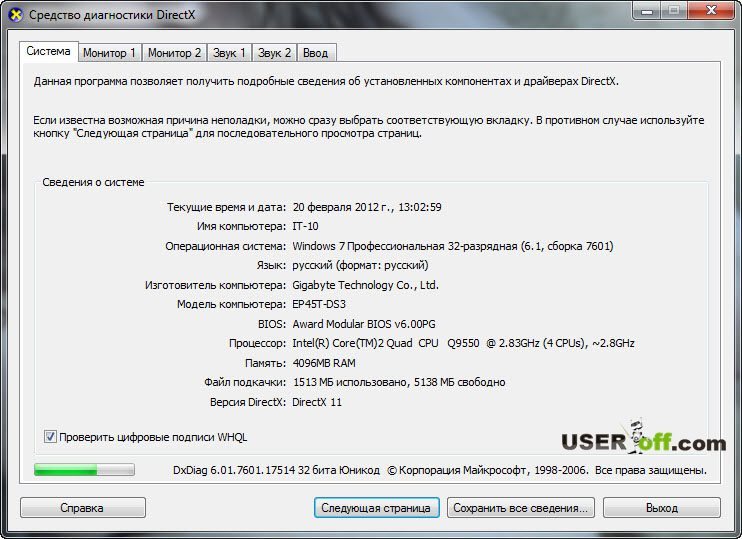Click the Файл подкачки: label
This screenshot has width=742, height=539.
(x=245, y=382)
